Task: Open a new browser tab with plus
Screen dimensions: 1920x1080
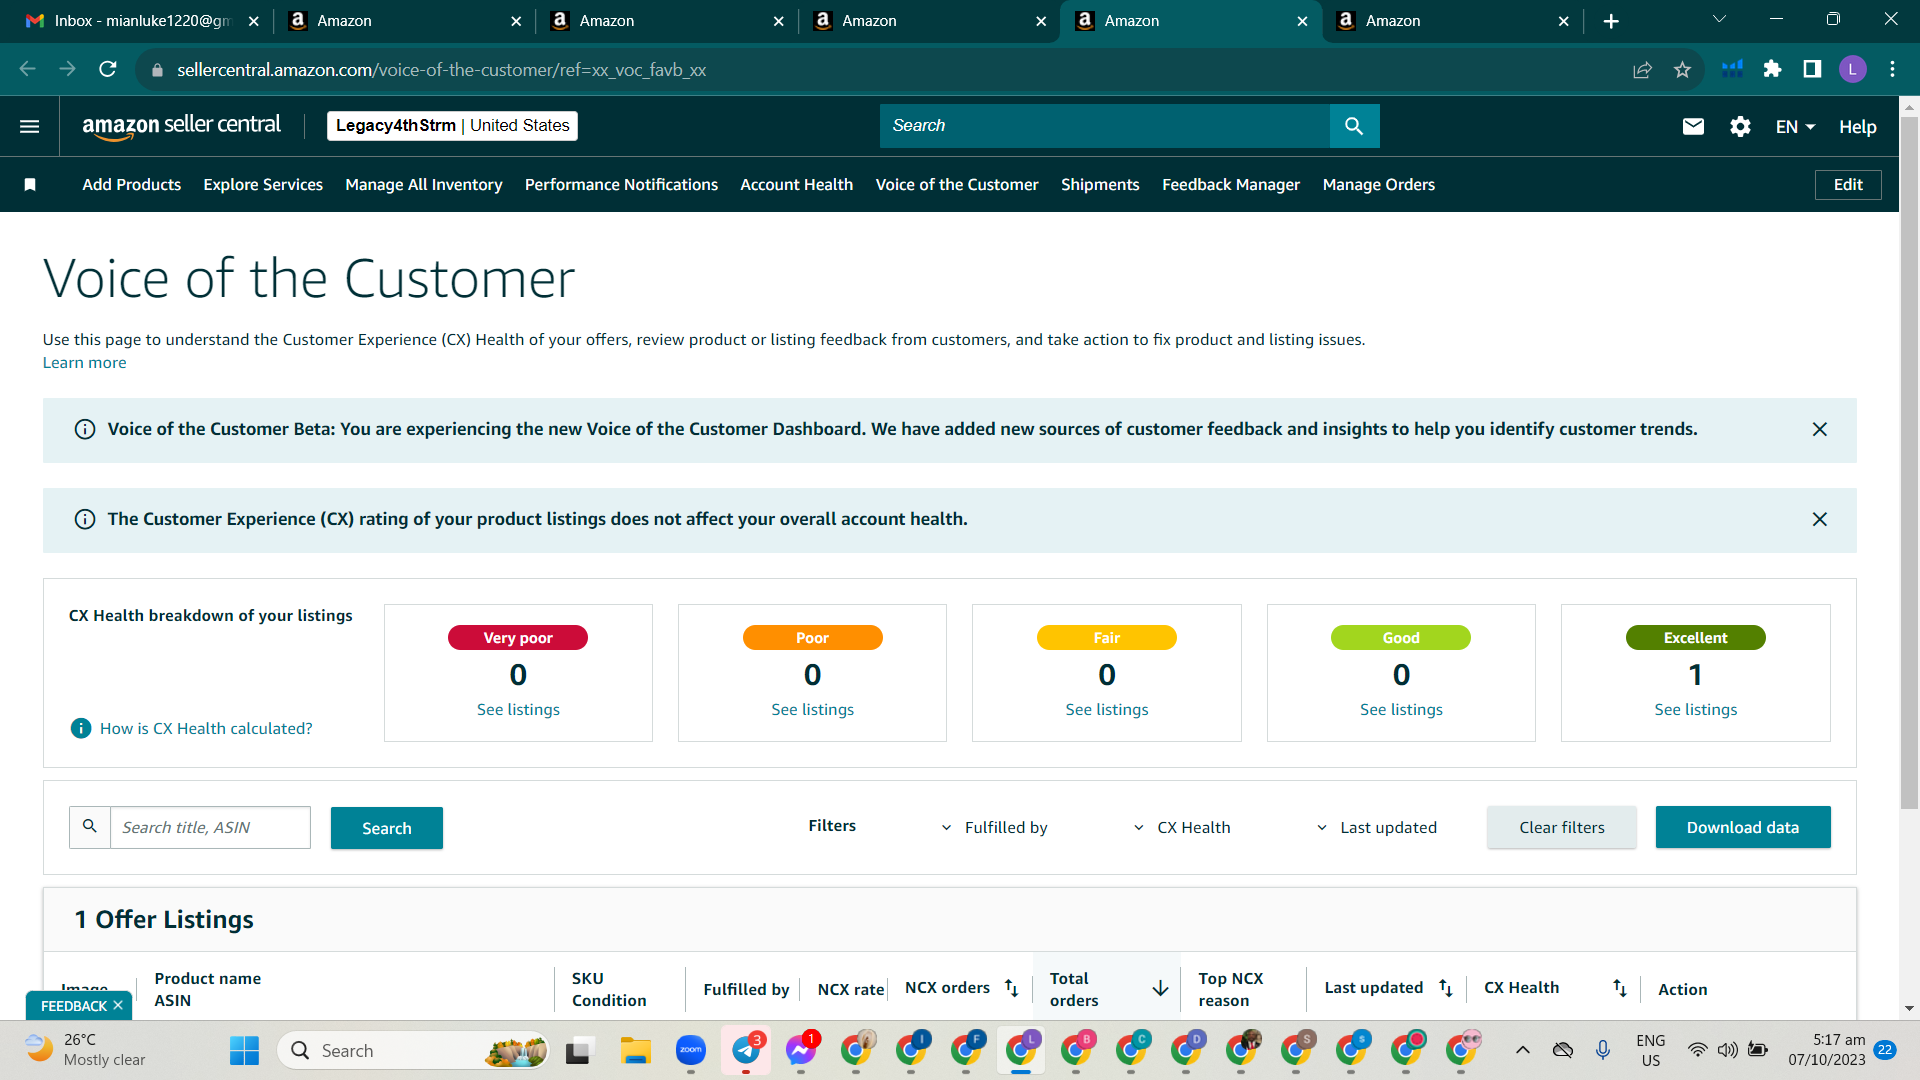Action: (x=1611, y=21)
